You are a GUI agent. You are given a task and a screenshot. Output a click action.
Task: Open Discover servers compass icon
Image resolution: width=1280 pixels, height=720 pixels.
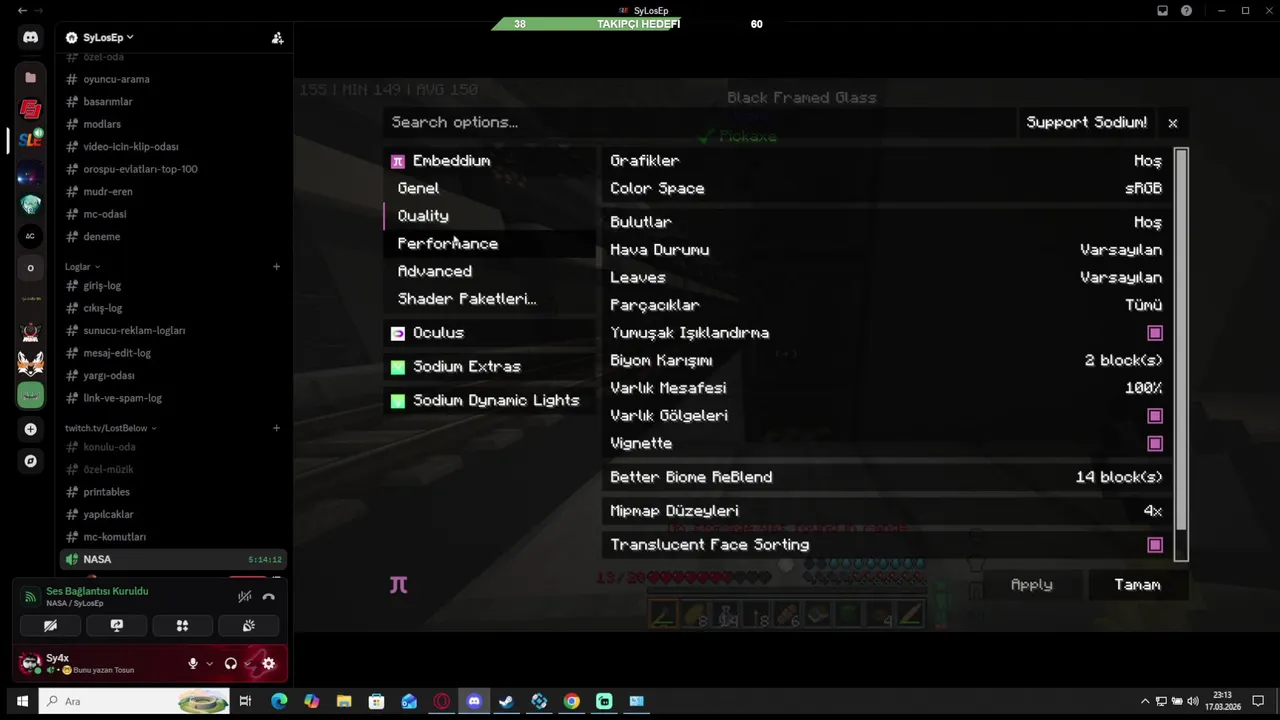[30, 461]
